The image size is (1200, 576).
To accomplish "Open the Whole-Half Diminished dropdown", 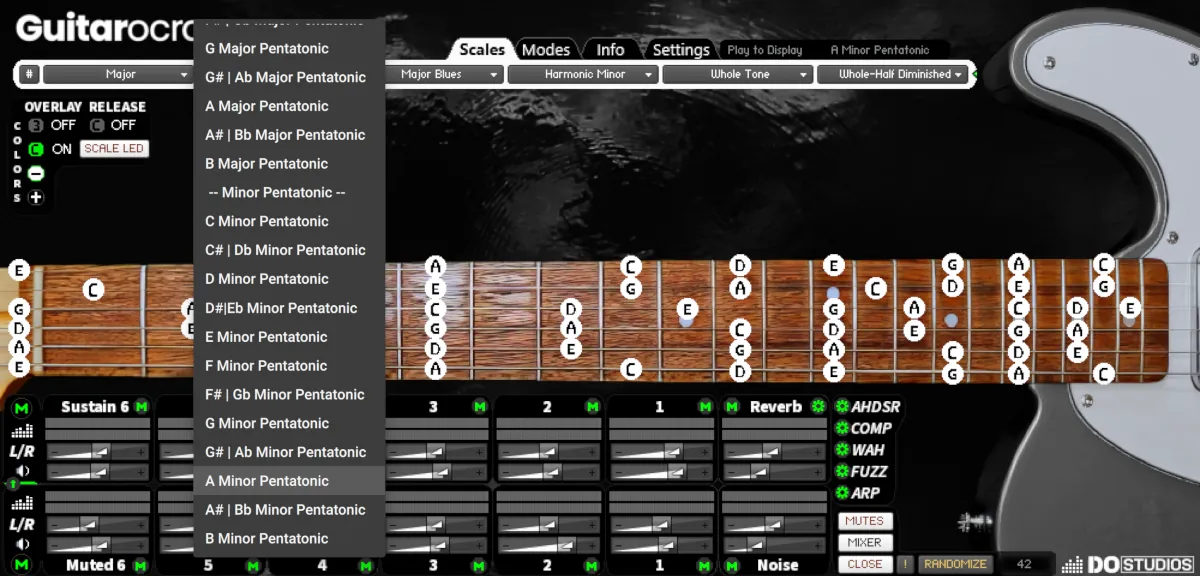I will [x=892, y=74].
